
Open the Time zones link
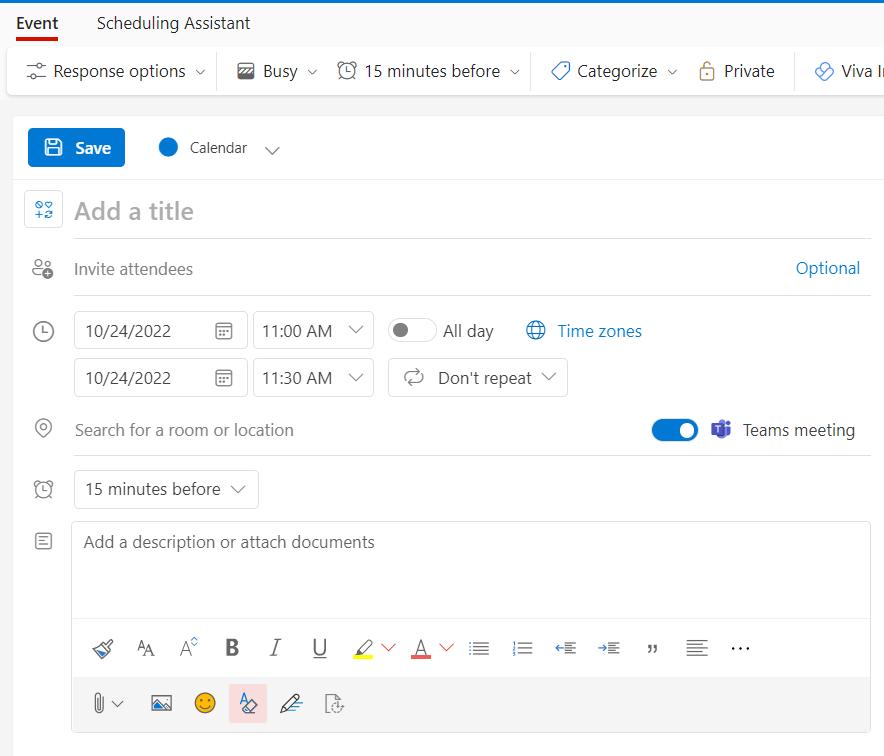click(599, 331)
